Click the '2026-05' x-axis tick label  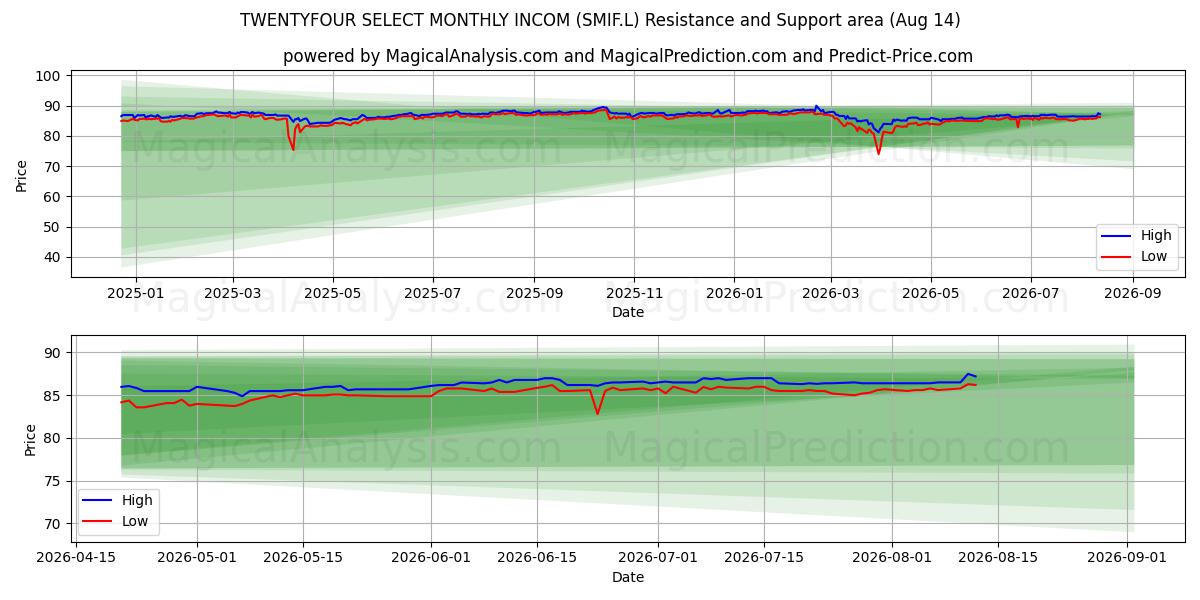point(931,294)
